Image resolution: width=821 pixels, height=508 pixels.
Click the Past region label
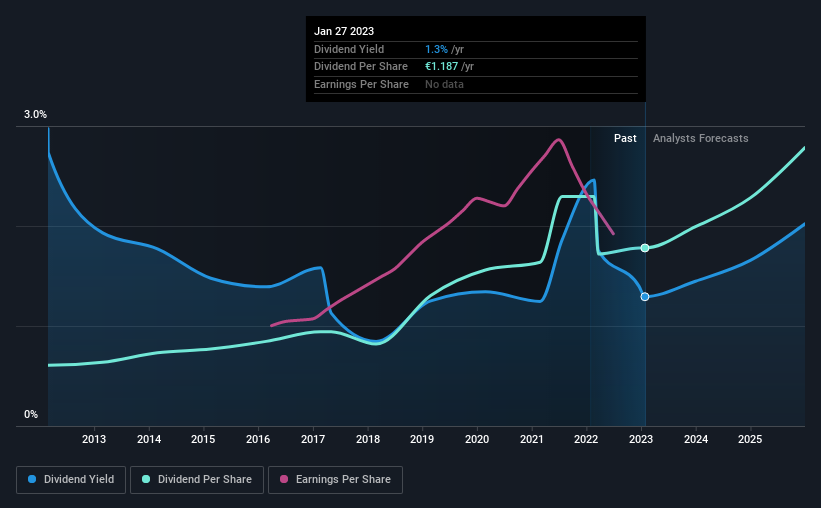pos(625,138)
